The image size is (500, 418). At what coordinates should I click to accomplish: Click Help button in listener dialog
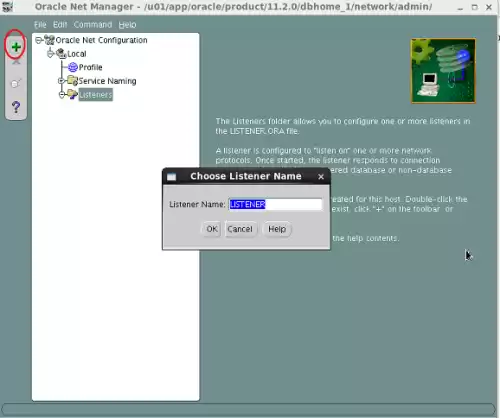click(x=277, y=229)
